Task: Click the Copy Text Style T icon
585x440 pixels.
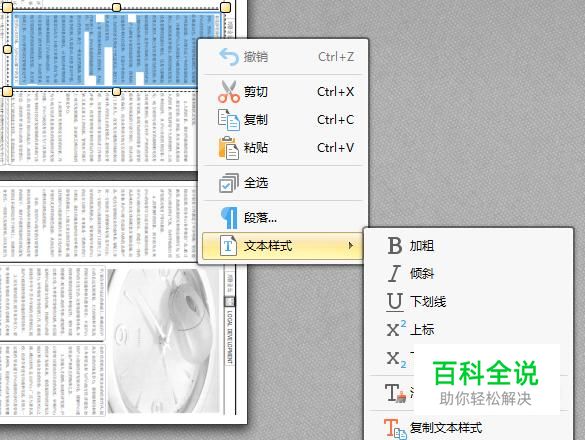Action: pyautogui.click(x=395, y=428)
